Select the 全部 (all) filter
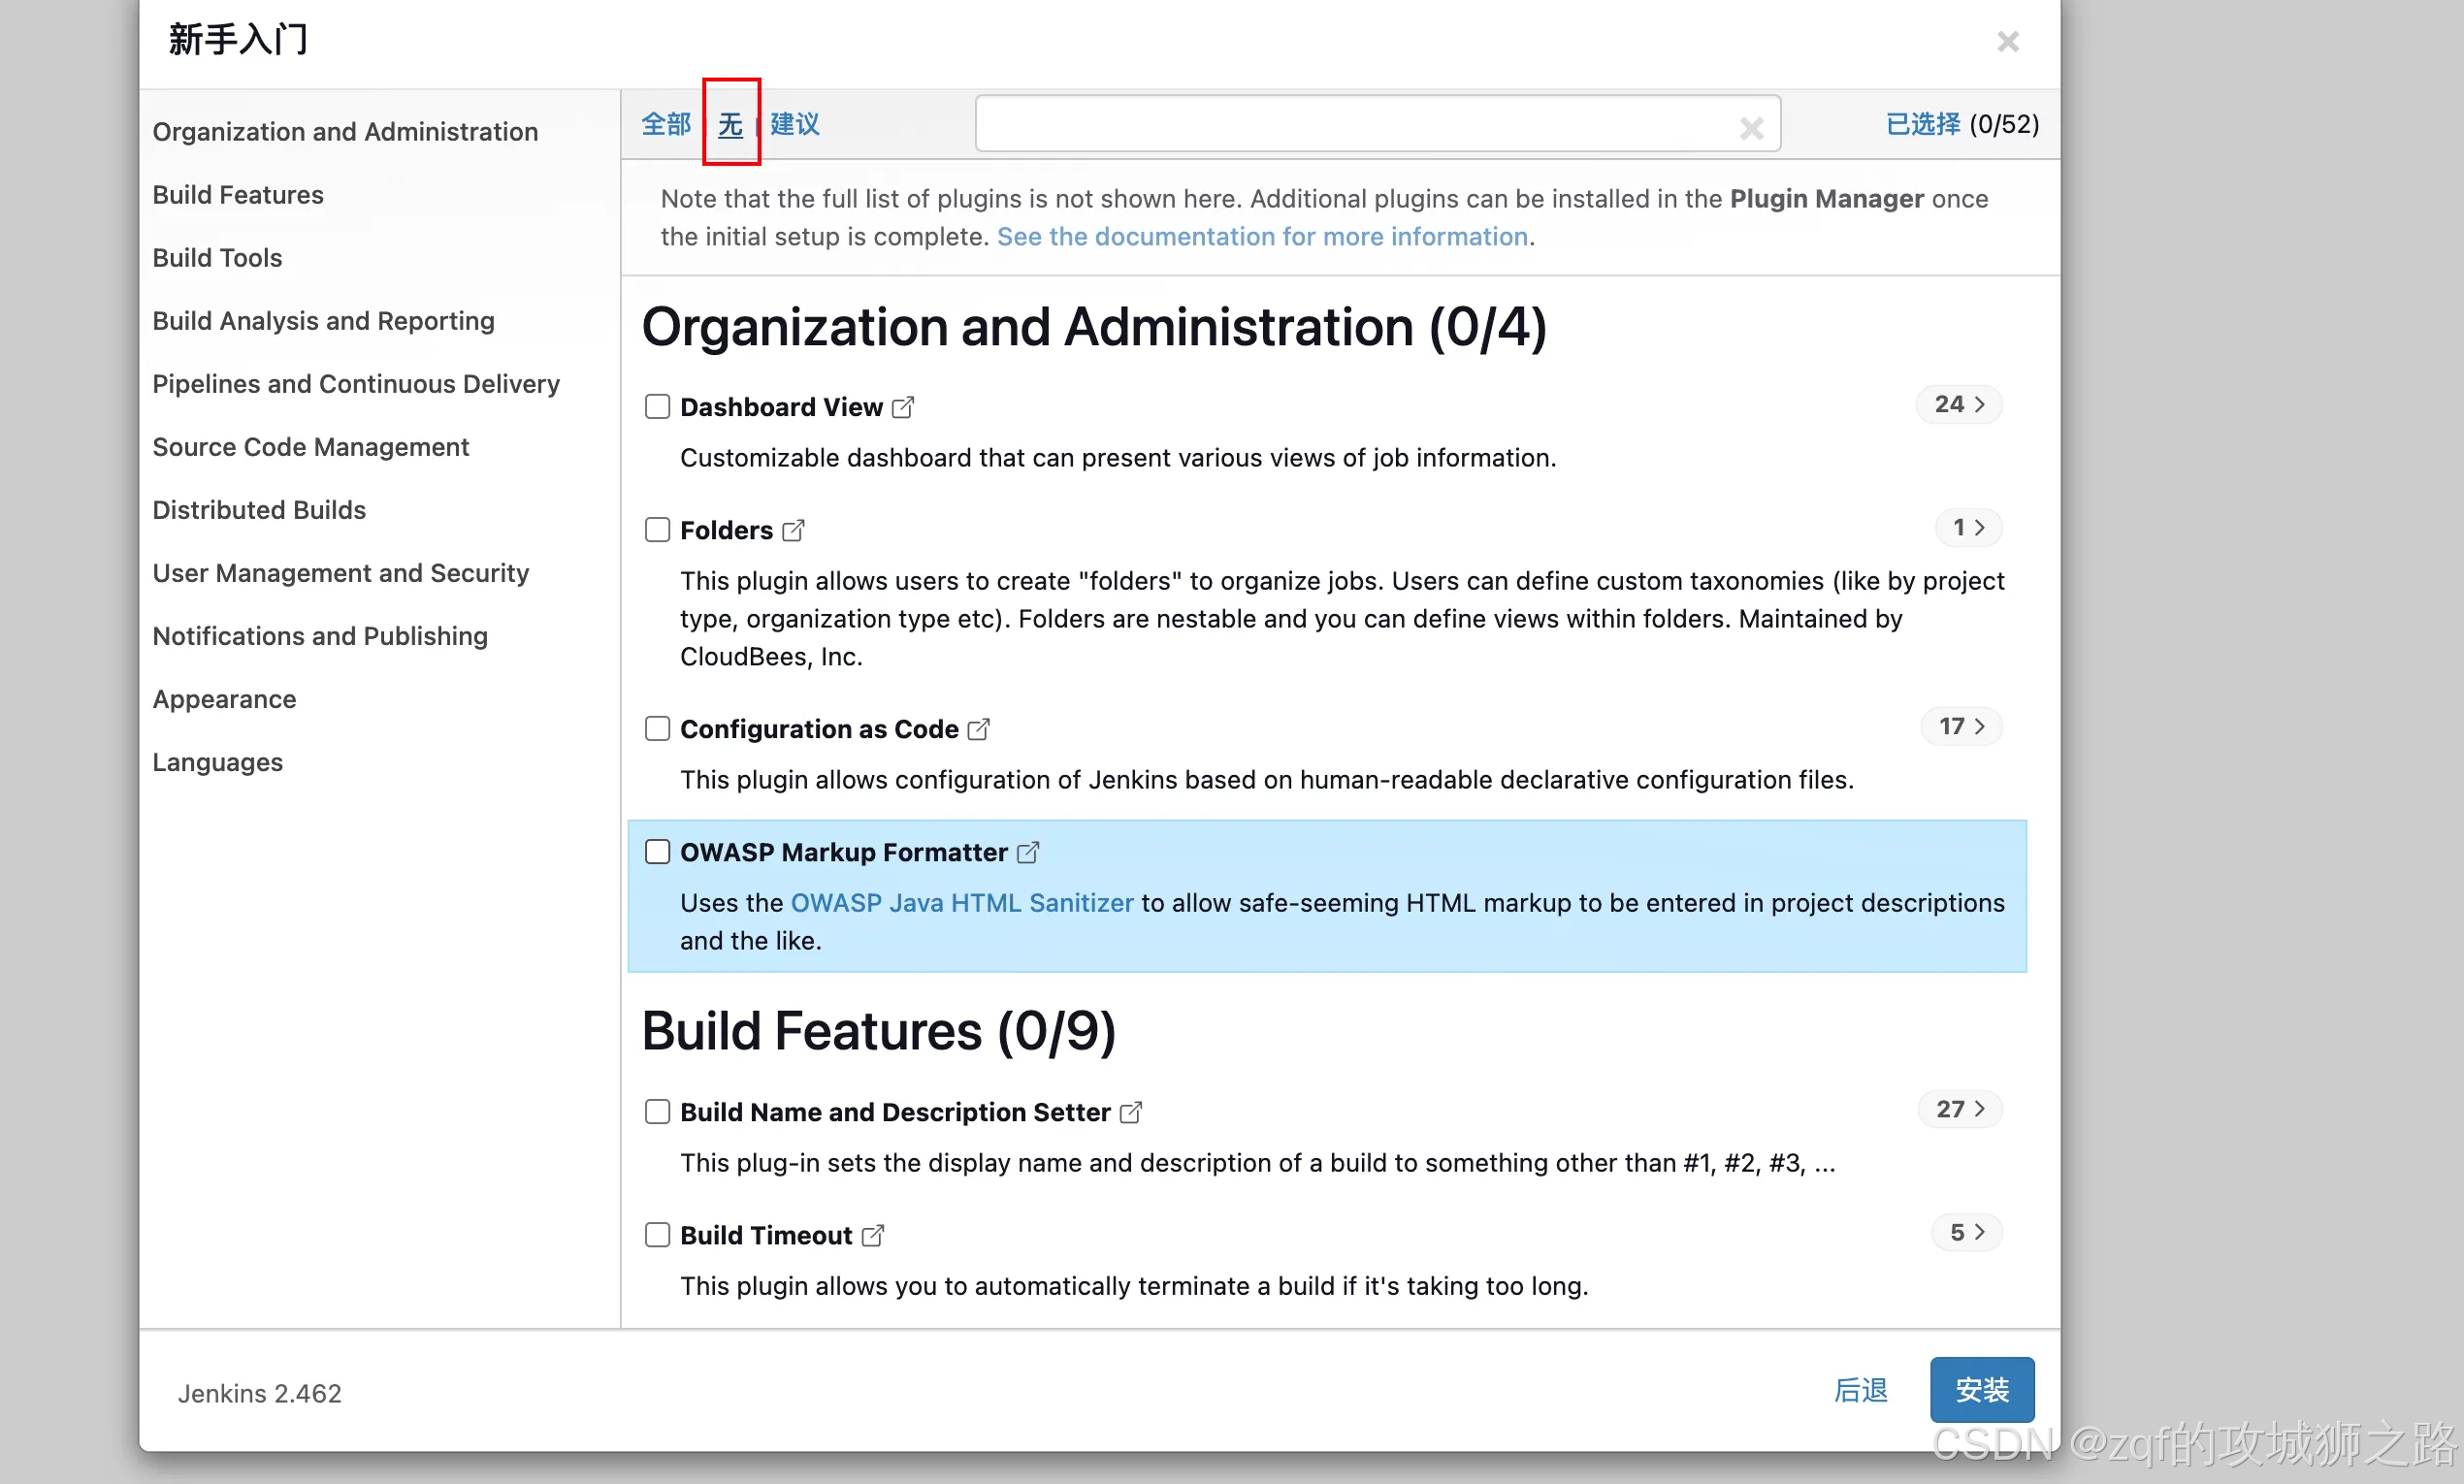 [665, 124]
